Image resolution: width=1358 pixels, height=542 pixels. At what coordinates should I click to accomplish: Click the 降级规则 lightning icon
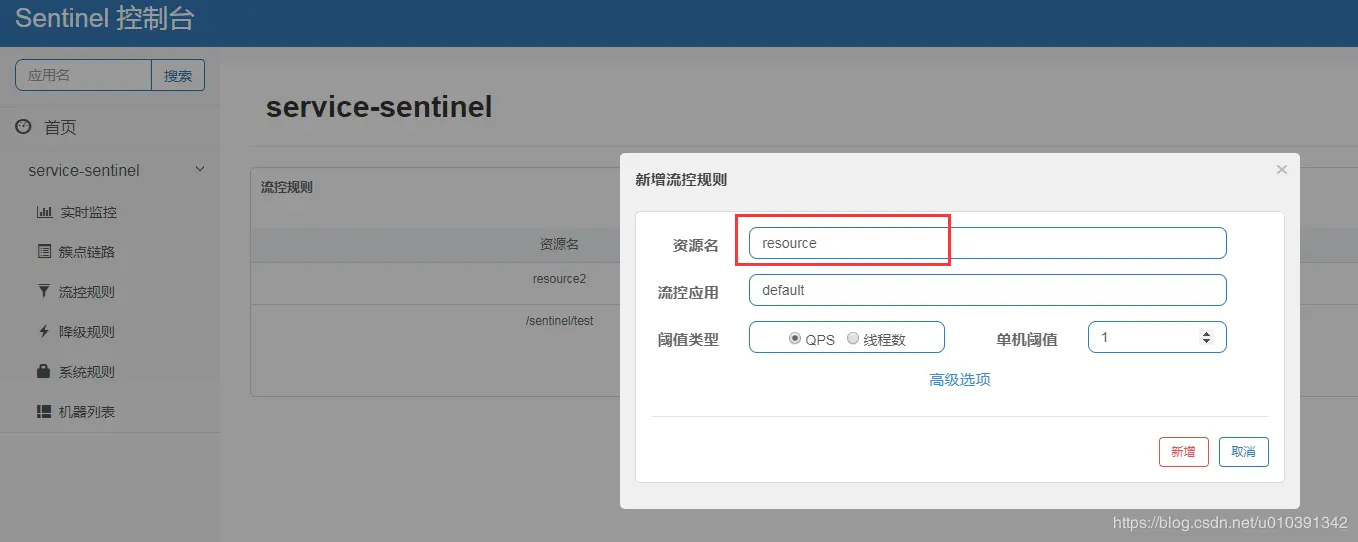tap(44, 332)
